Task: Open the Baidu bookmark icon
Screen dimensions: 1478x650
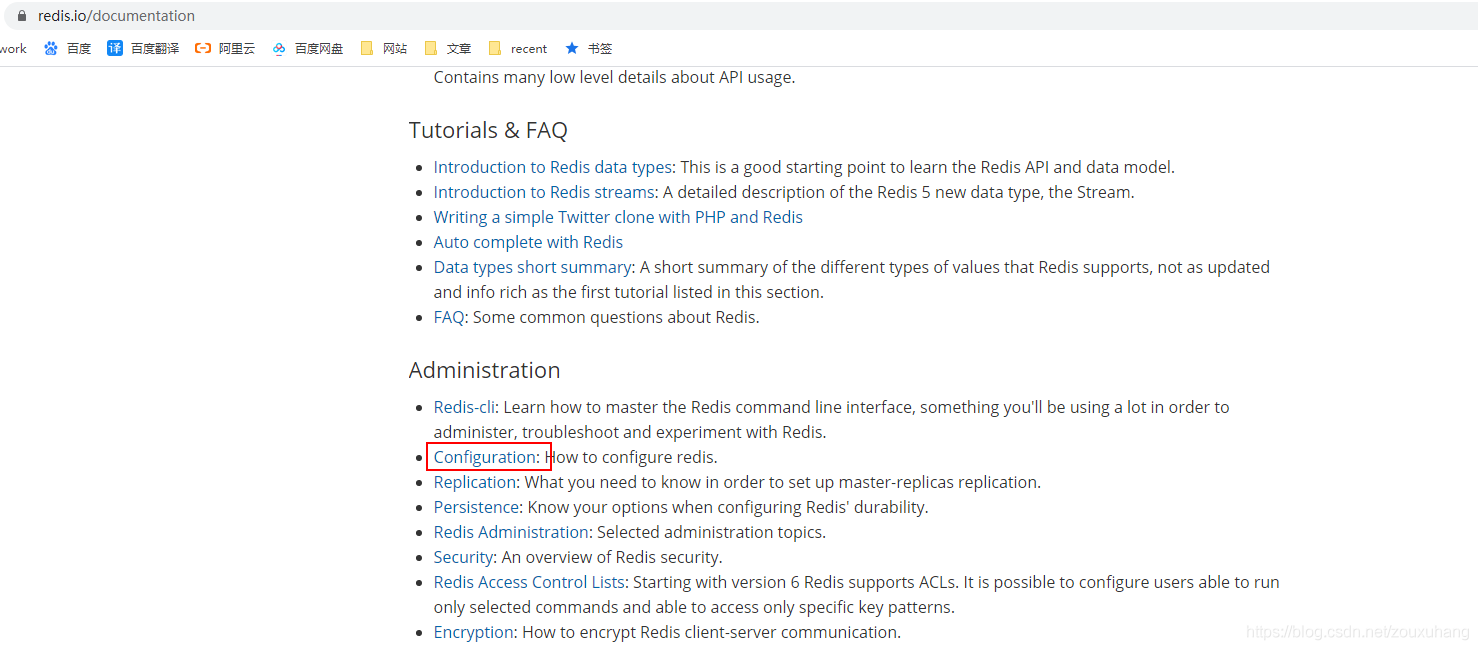Action: pyautogui.click(x=51, y=47)
